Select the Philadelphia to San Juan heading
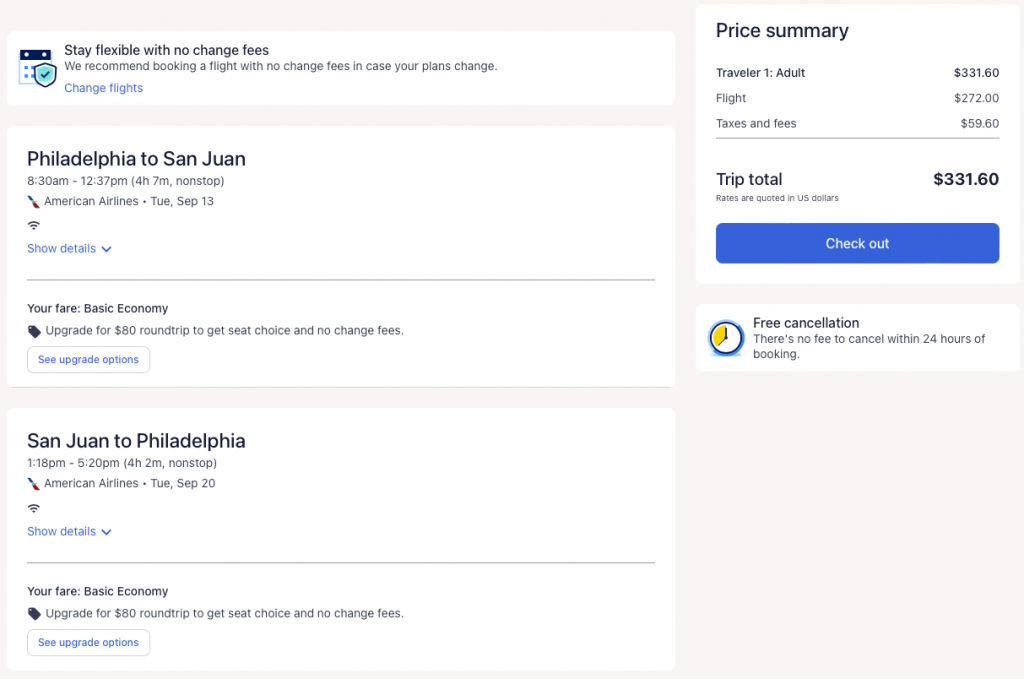The width and height of the screenshot is (1024, 679). (x=136, y=159)
